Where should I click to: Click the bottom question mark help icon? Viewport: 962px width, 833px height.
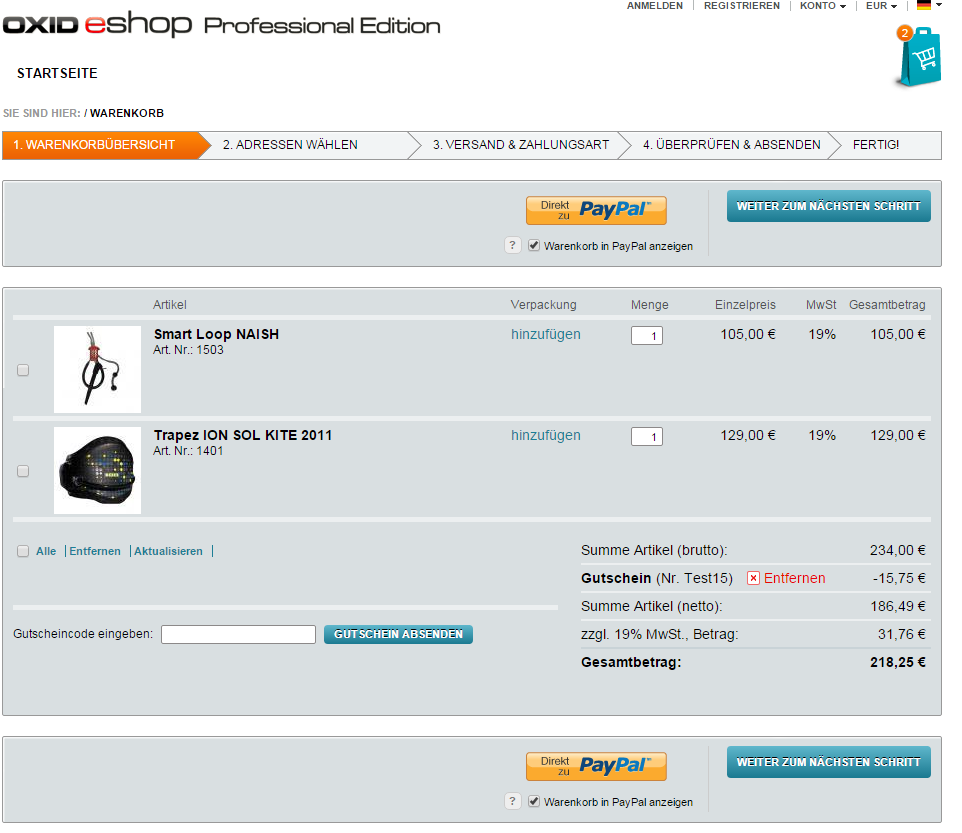(x=513, y=801)
